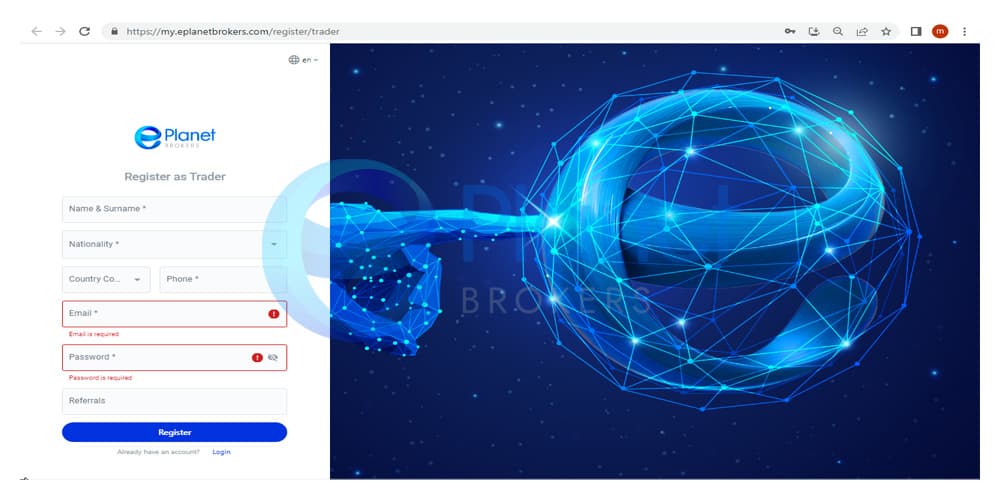
Task: Open the profile avatar labeled m
Action: click(x=940, y=31)
